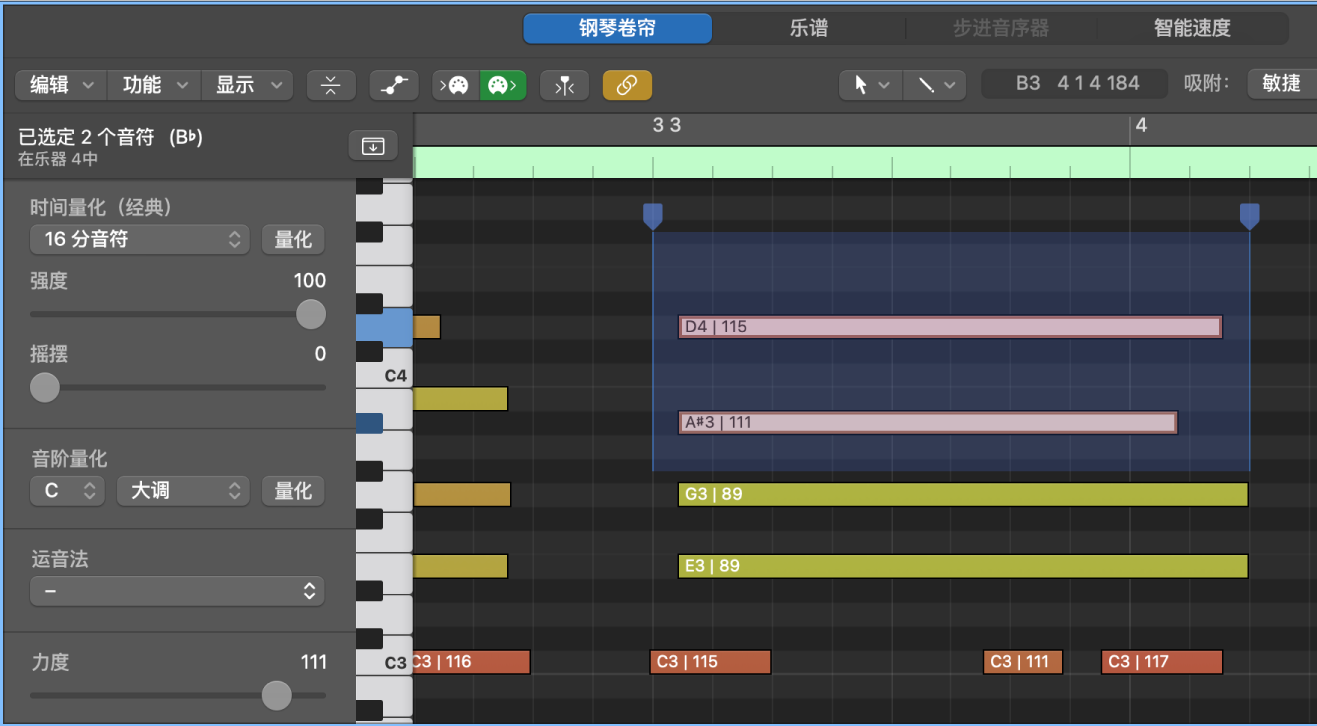
Task: Click the 在乐器 4中 subtitle
Action: (58, 159)
